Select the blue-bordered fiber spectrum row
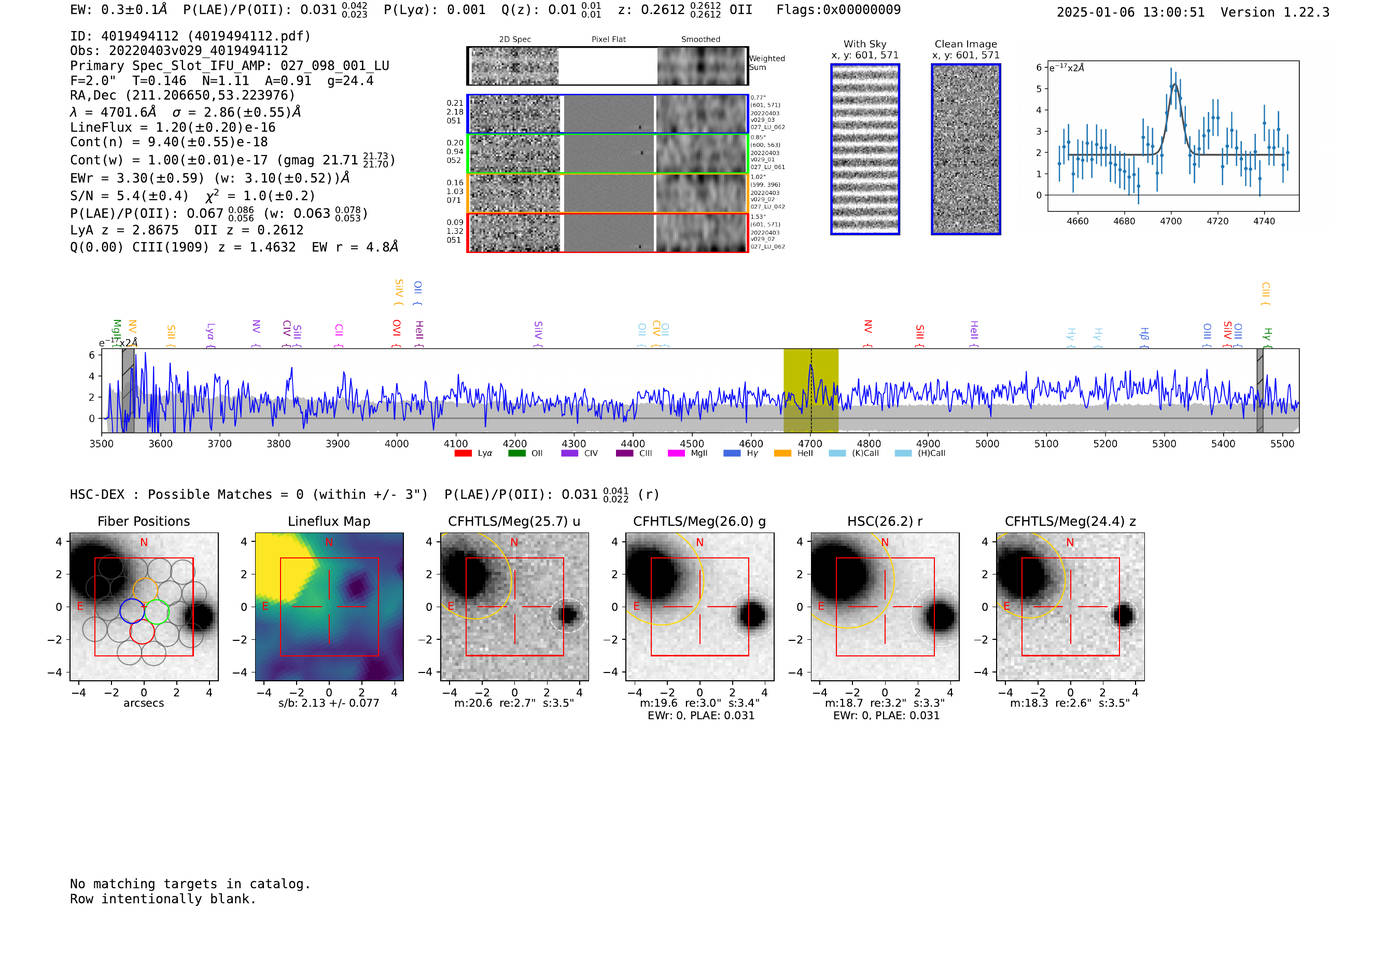This screenshot has height=953, width=1400. pos(607,114)
